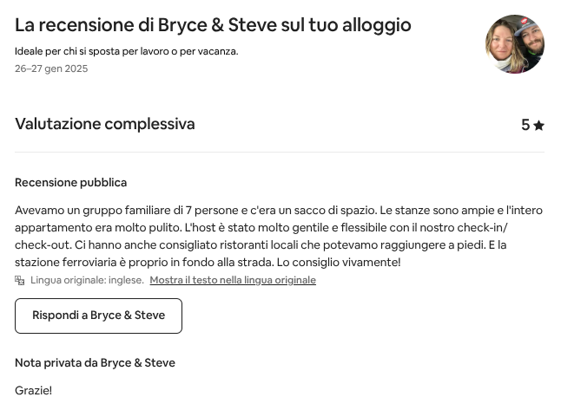This screenshot has width=561, height=397.
Task: Click the translation icon before Lingua originale
Action: coord(20,280)
